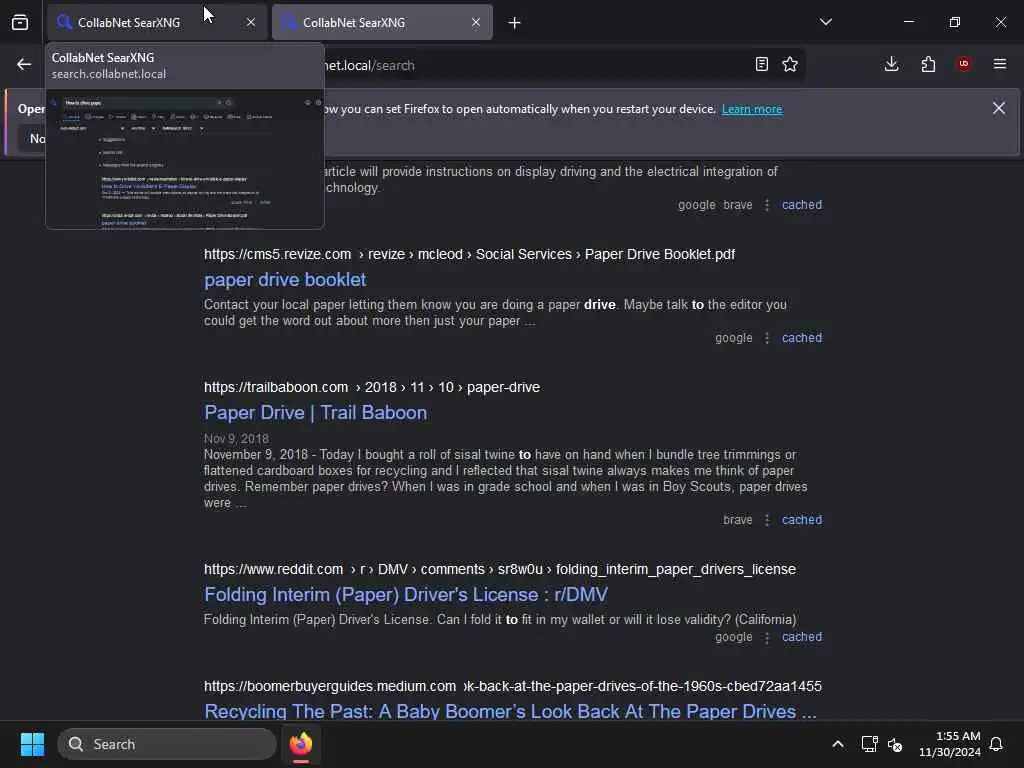Open options dots for the first result
The width and height of the screenshot is (1024, 768).
(767, 205)
